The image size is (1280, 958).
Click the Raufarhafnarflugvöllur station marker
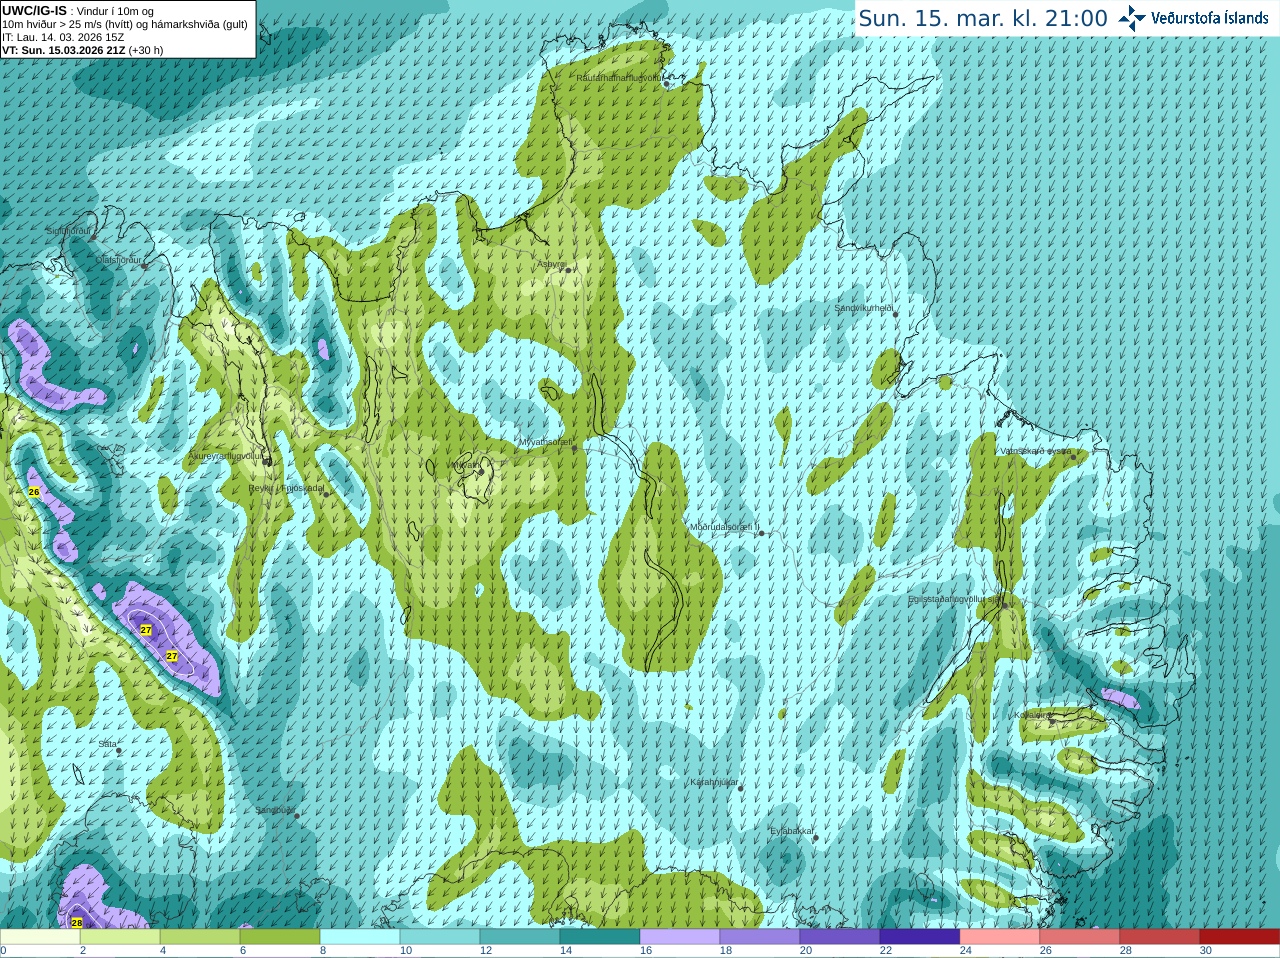click(667, 84)
